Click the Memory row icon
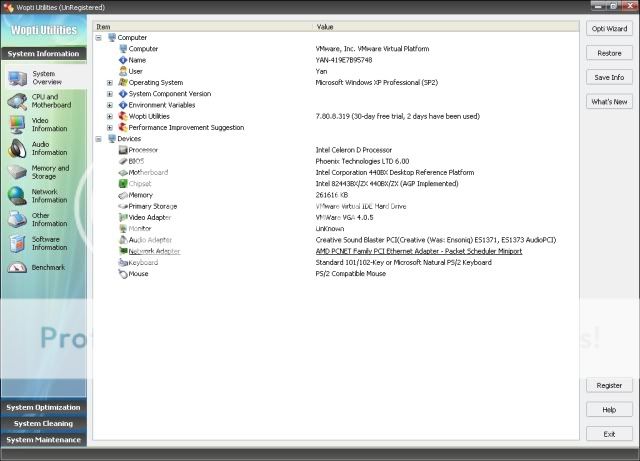 [x=123, y=195]
